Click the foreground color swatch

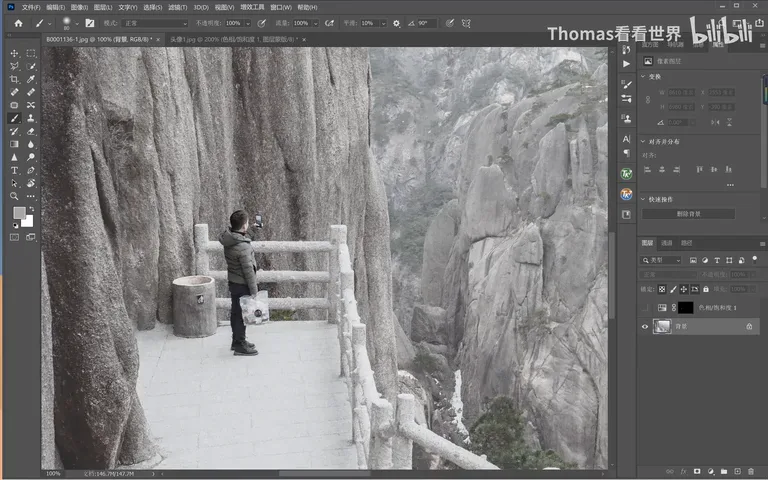pyautogui.click(x=19, y=213)
